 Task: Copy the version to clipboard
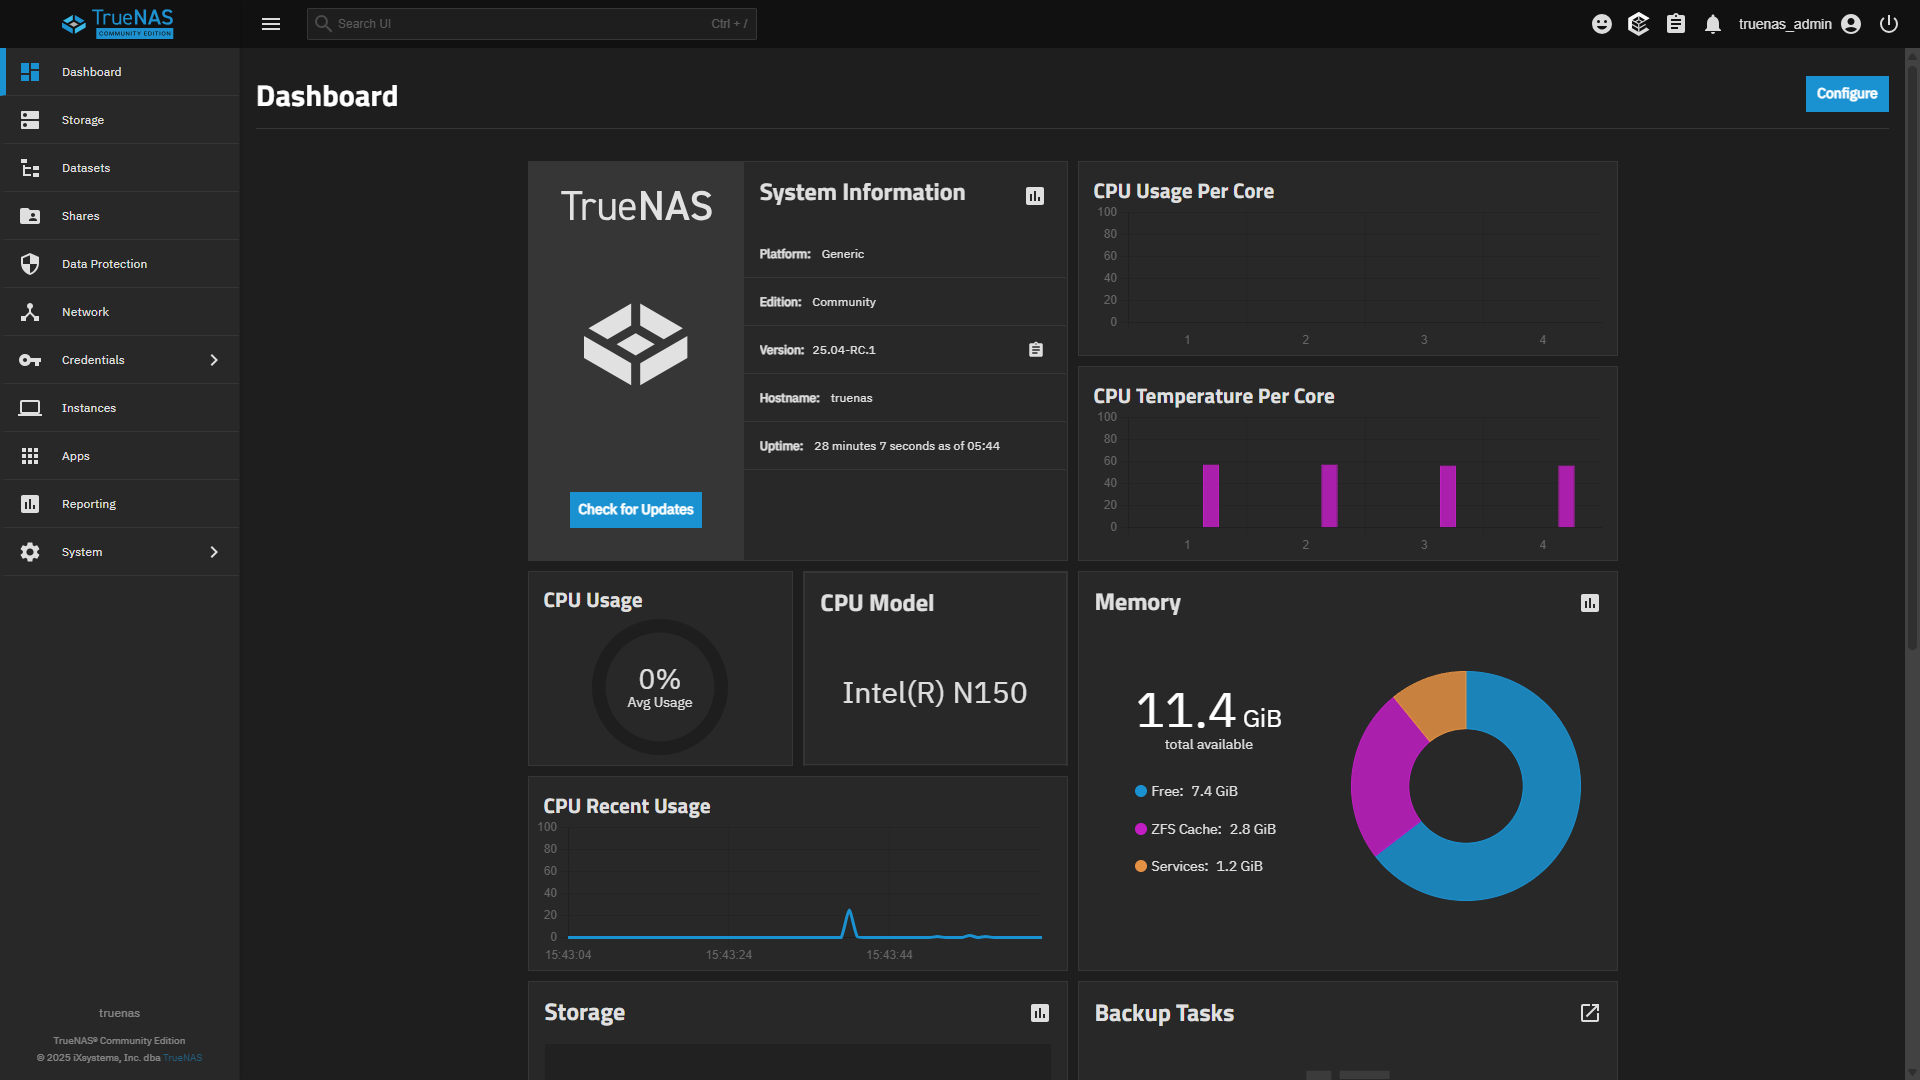(1036, 350)
